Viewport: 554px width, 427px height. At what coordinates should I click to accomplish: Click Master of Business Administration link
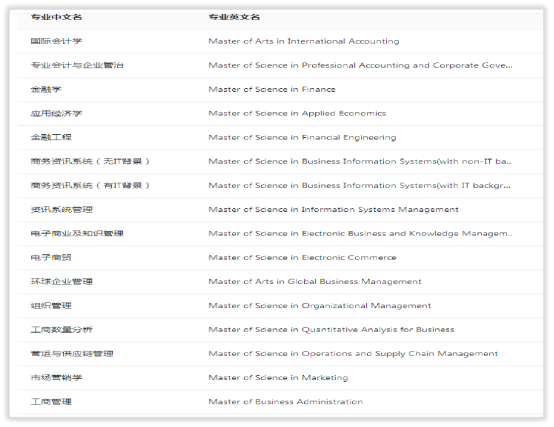(x=286, y=402)
